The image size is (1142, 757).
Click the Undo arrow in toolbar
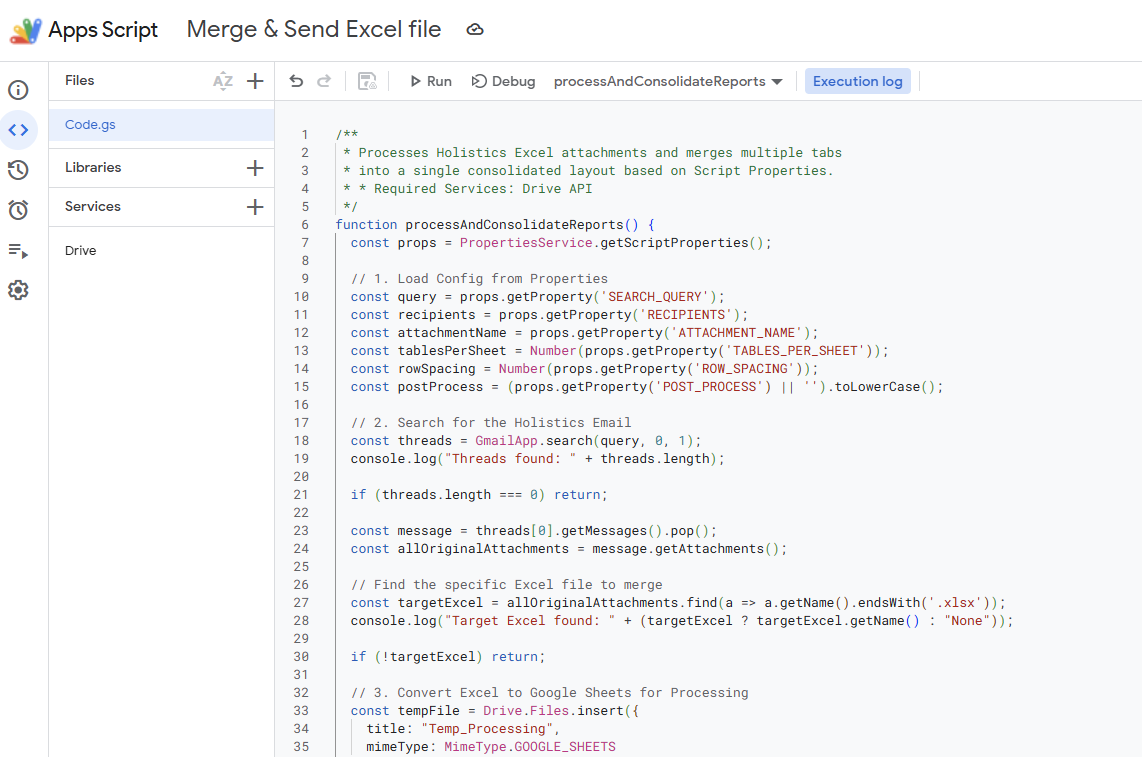pyautogui.click(x=296, y=81)
